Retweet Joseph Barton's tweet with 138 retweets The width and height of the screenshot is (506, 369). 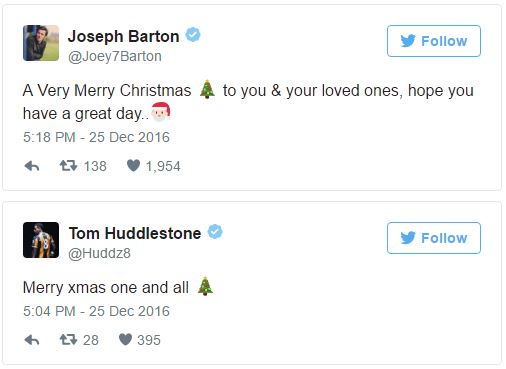coord(68,166)
